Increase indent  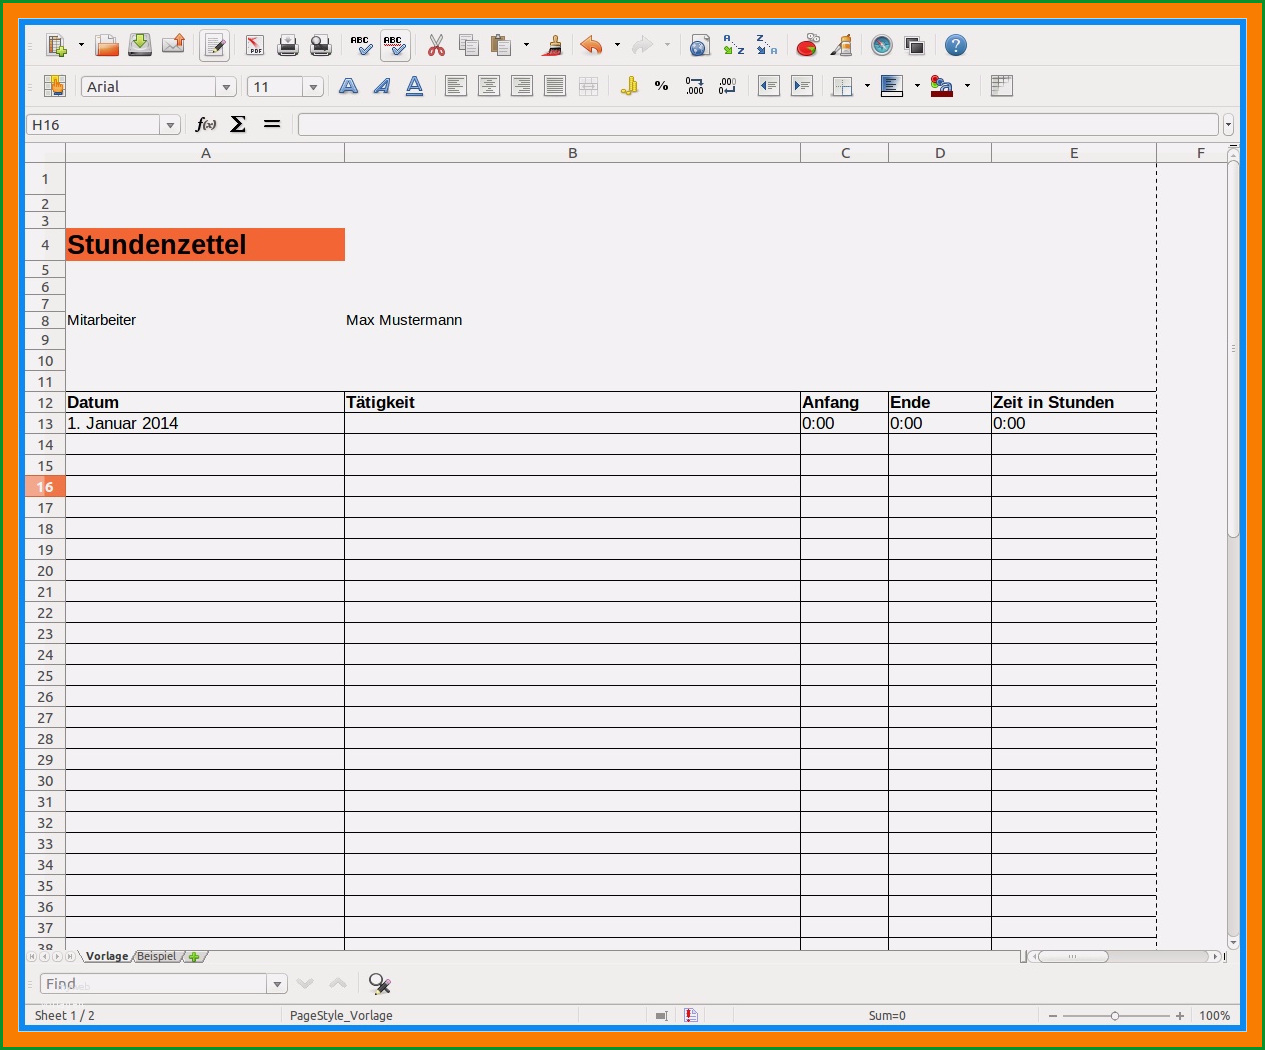(x=801, y=86)
